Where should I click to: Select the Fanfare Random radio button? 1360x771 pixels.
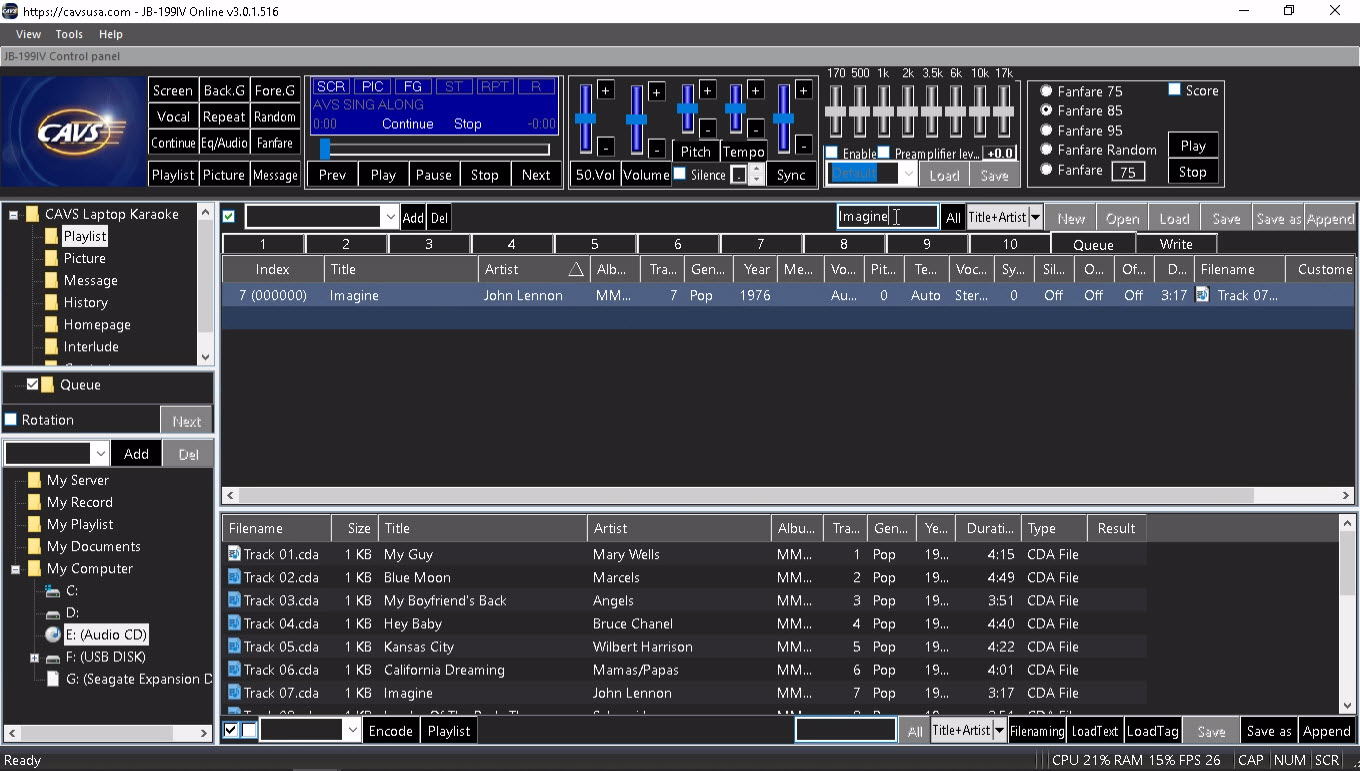1046,150
